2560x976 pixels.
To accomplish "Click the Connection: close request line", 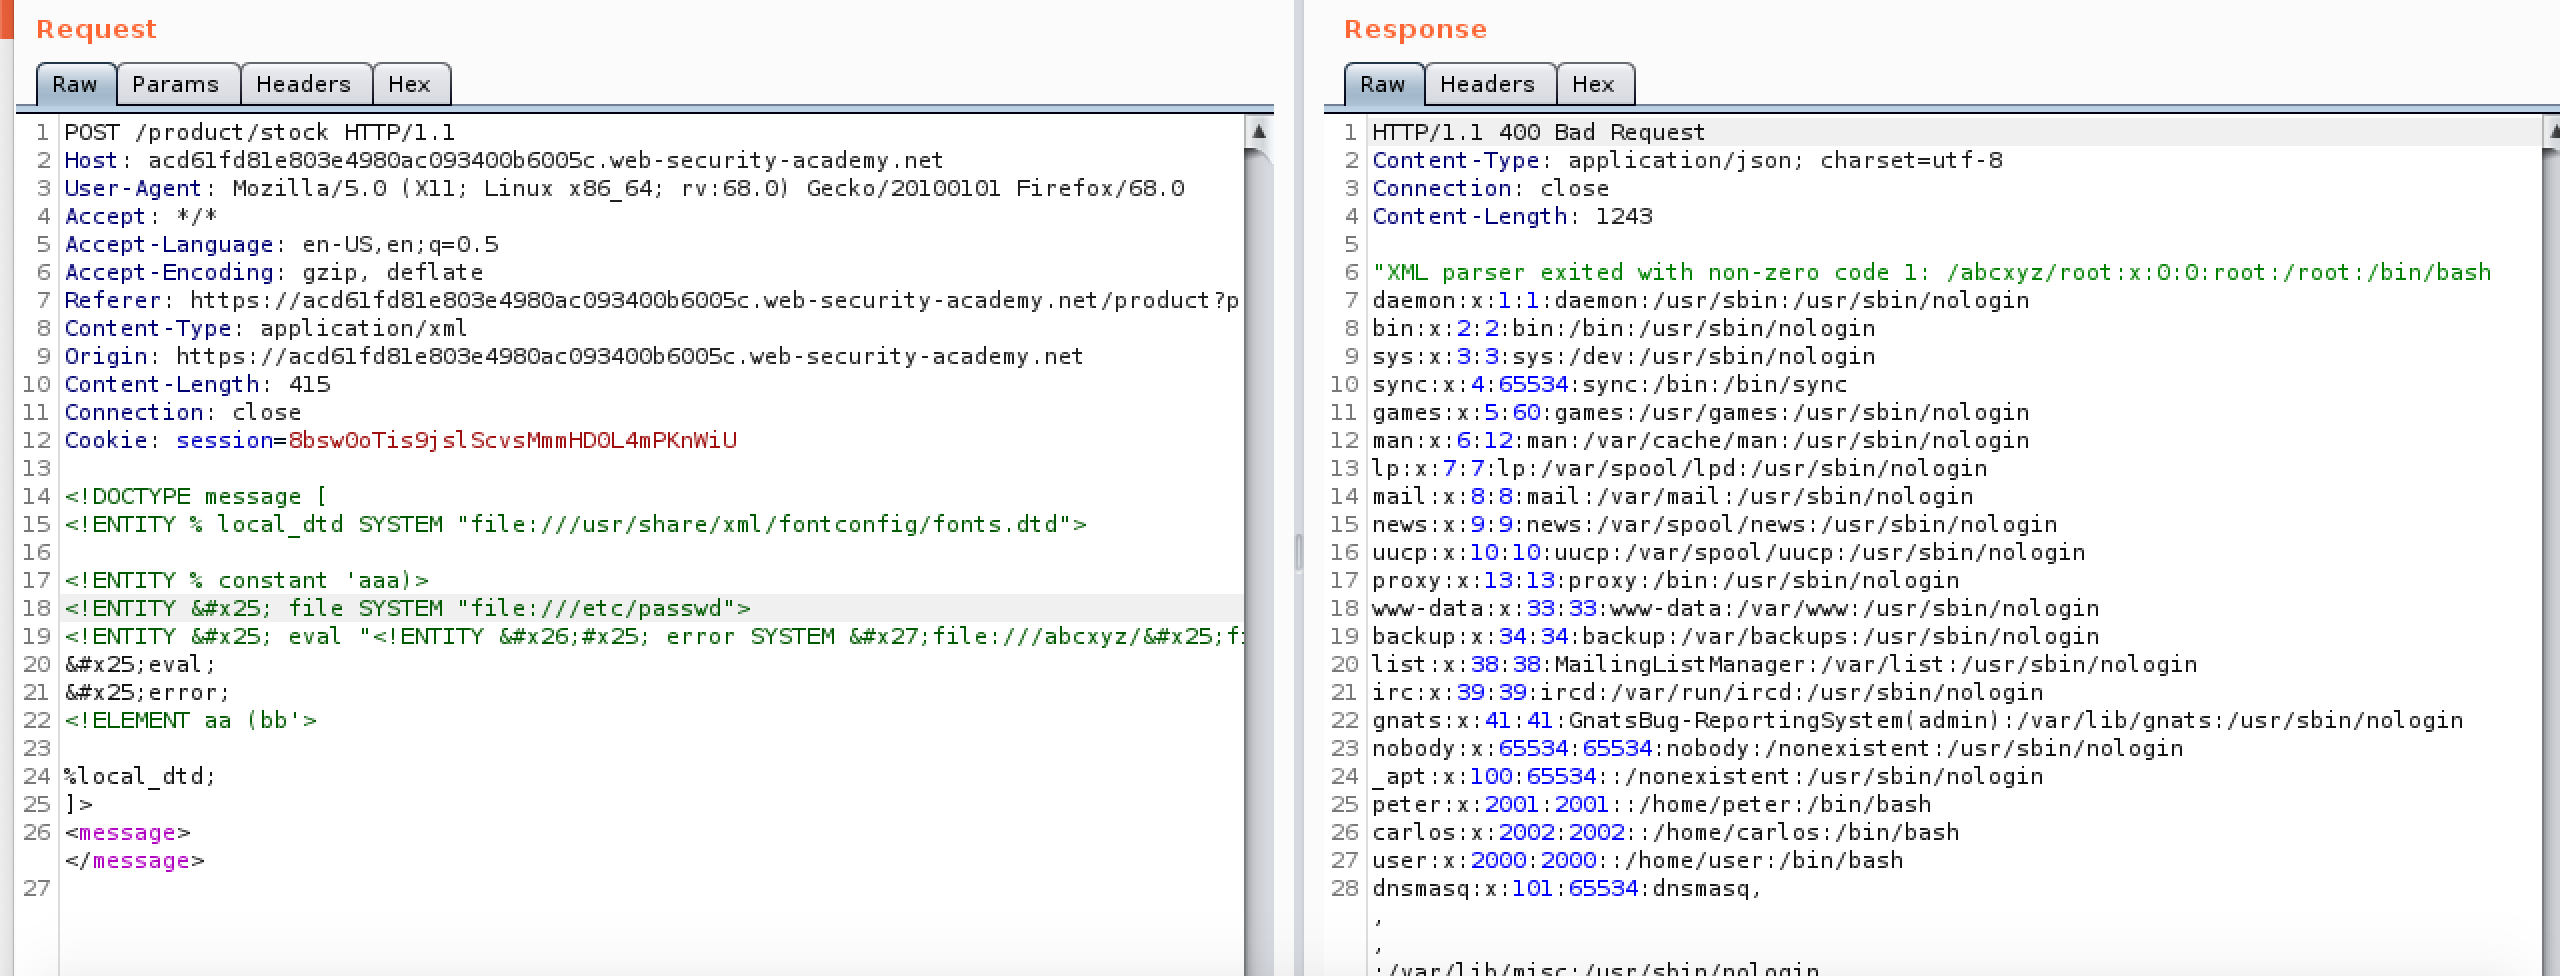I will (183, 412).
